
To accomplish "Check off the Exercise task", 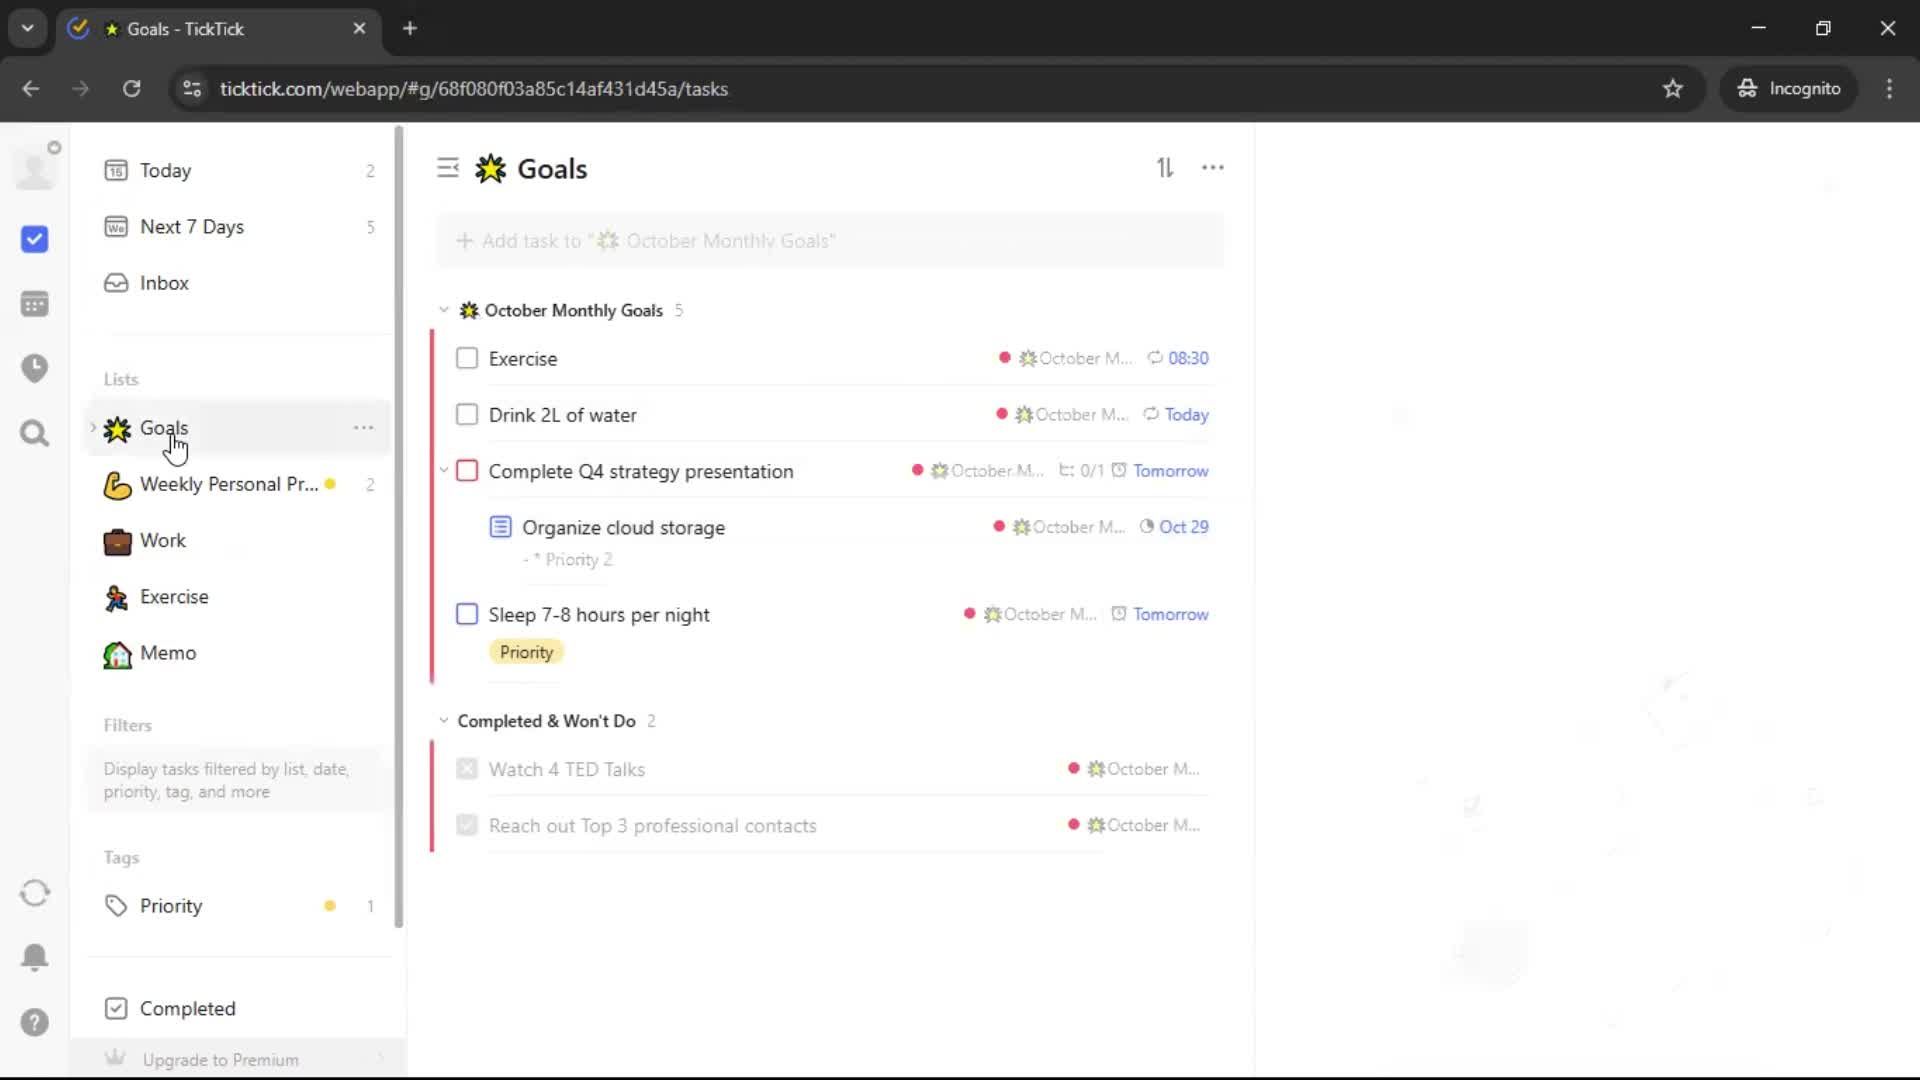I will point(467,359).
